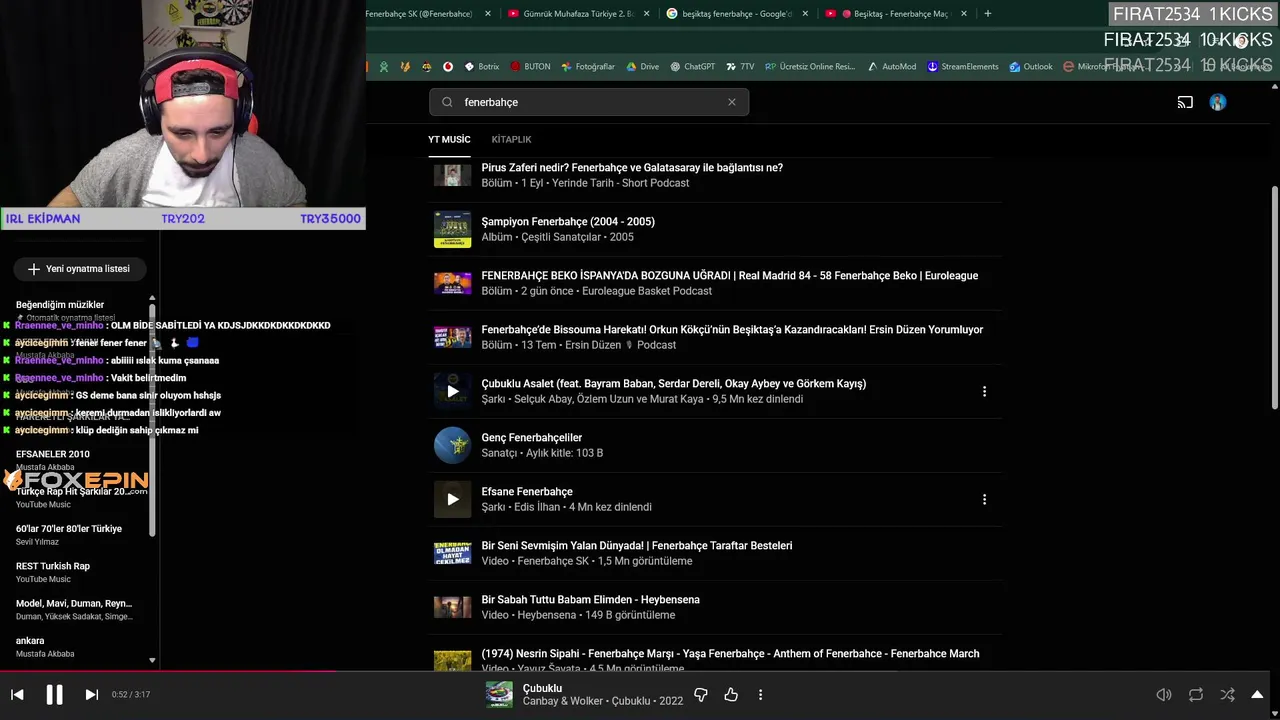Play Çubuklu Asalet from its thumbnail
Image resolution: width=1280 pixels, height=720 pixels.
(x=452, y=391)
